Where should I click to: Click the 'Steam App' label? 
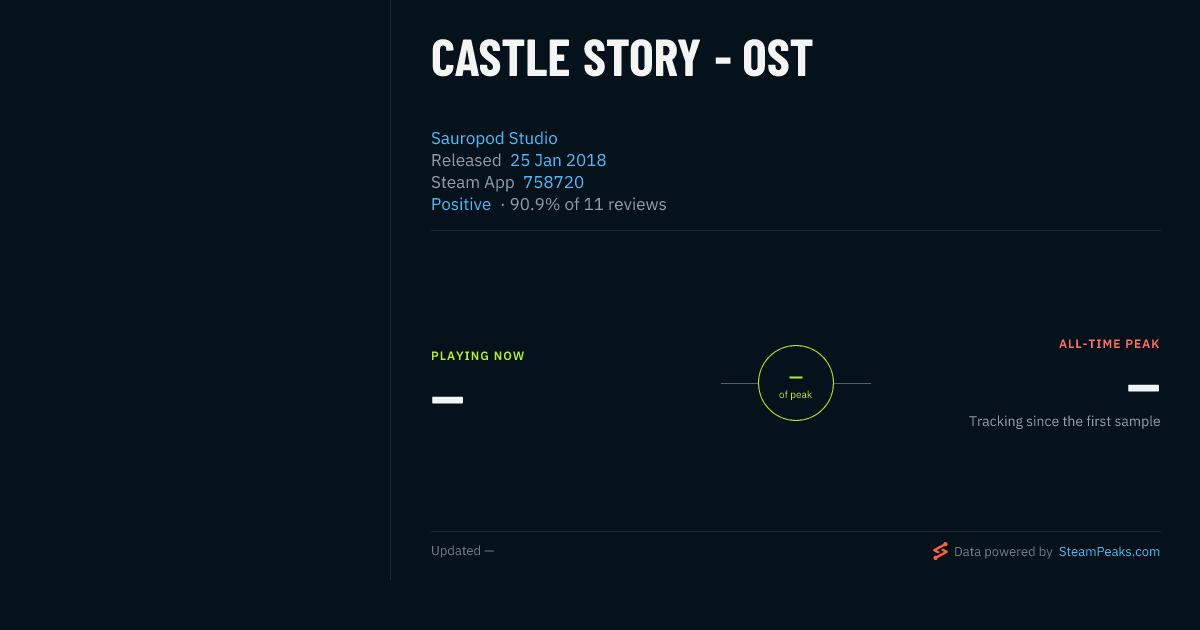[473, 182]
